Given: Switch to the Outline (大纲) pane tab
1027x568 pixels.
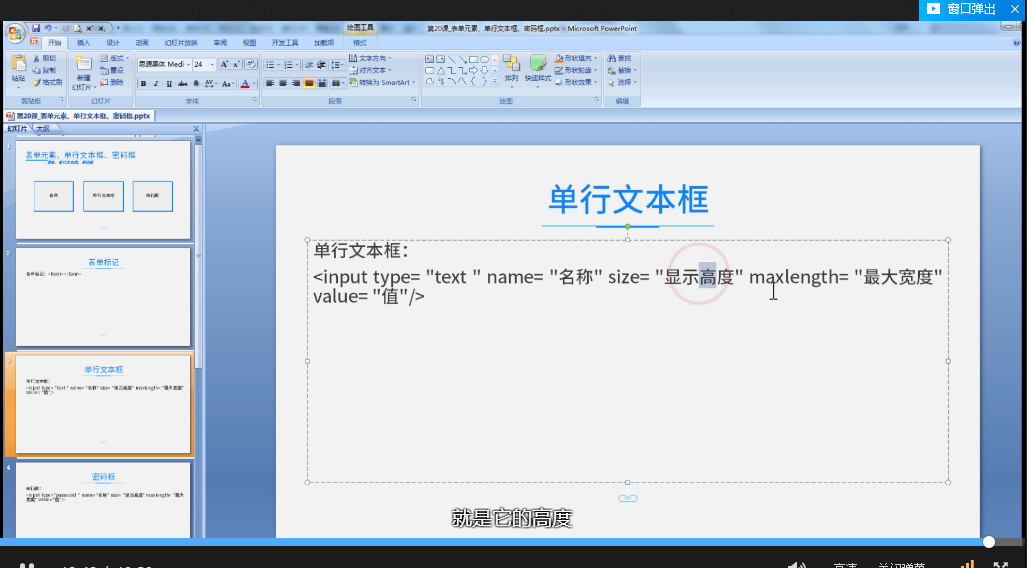Looking at the screenshot, I should [43, 129].
